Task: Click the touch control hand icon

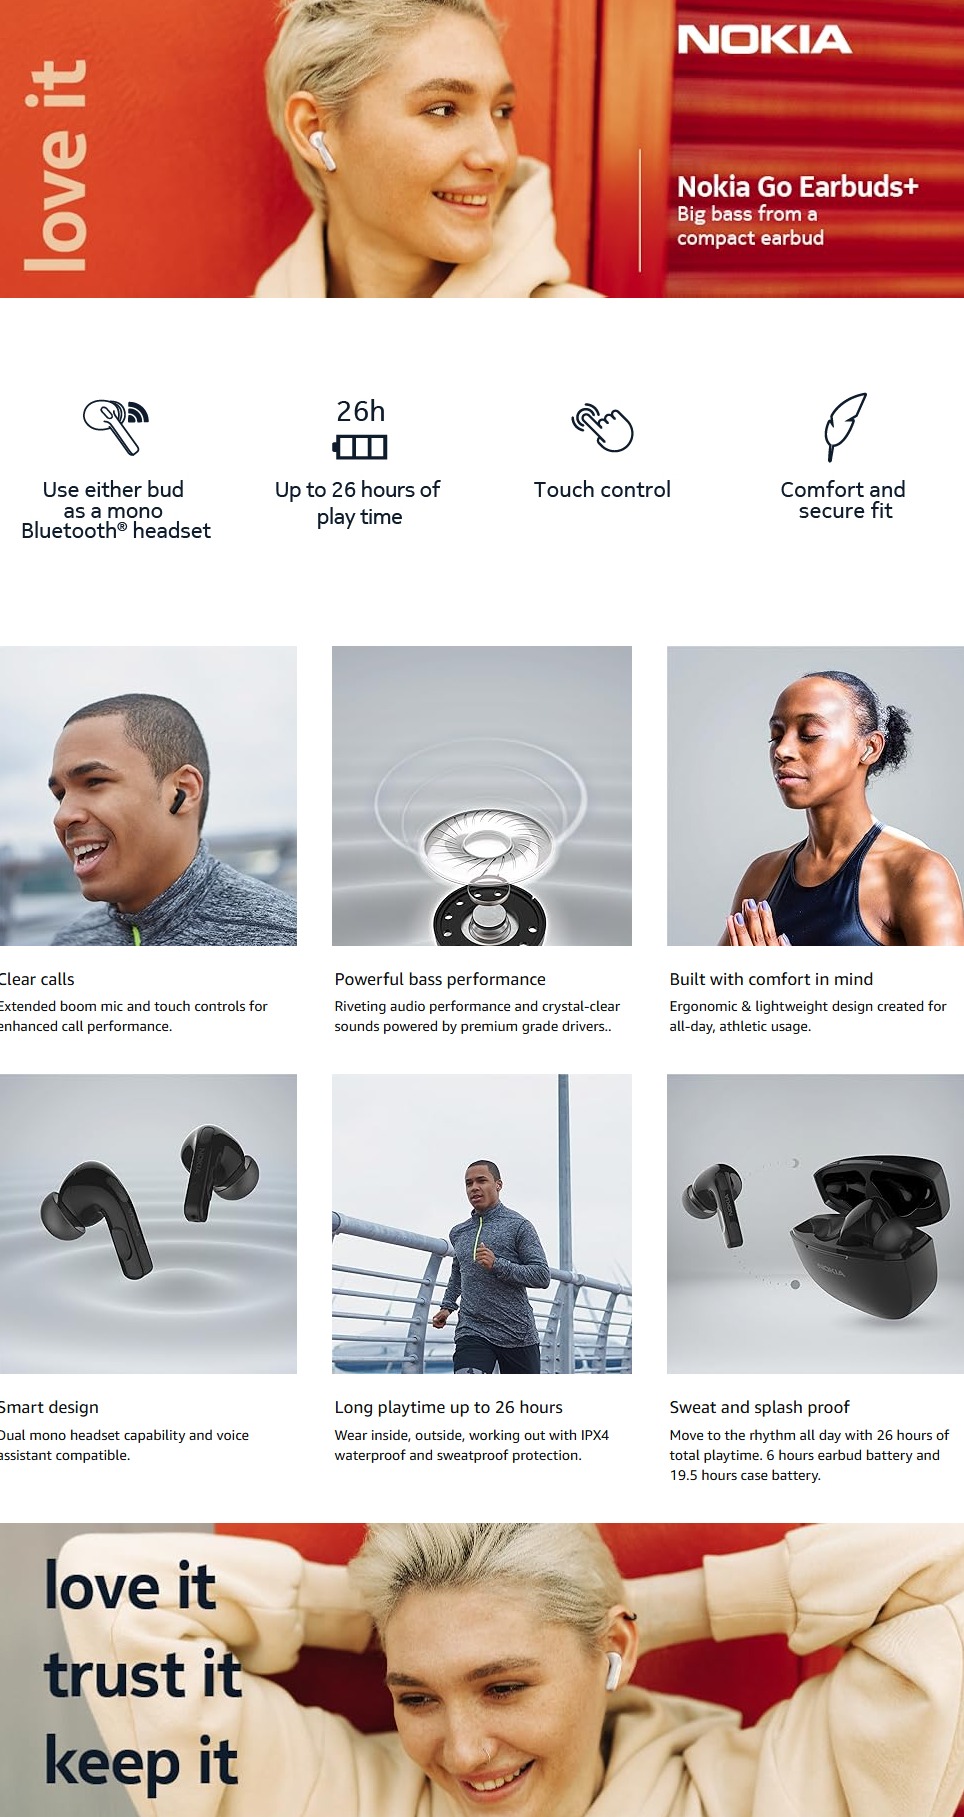Action: pyautogui.click(x=602, y=428)
